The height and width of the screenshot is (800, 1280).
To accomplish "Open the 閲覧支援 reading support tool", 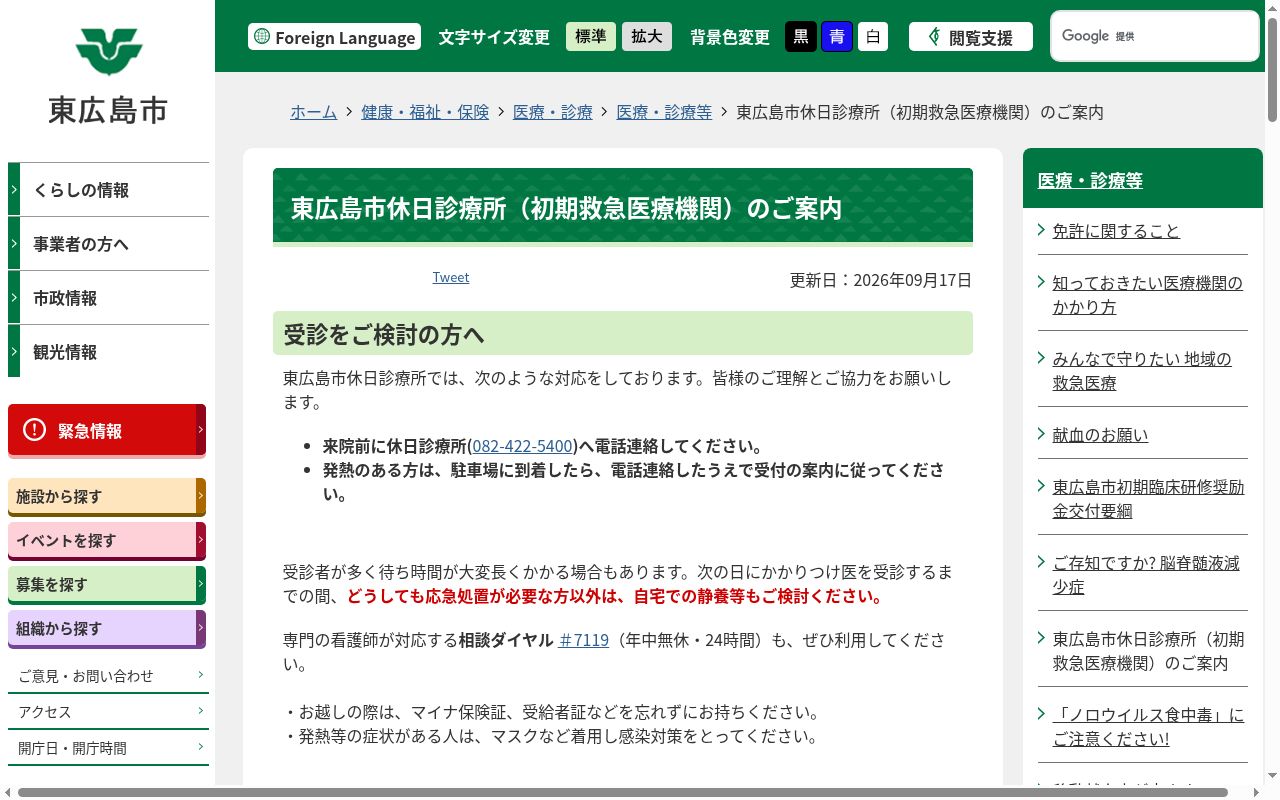I will (x=971, y=37).
